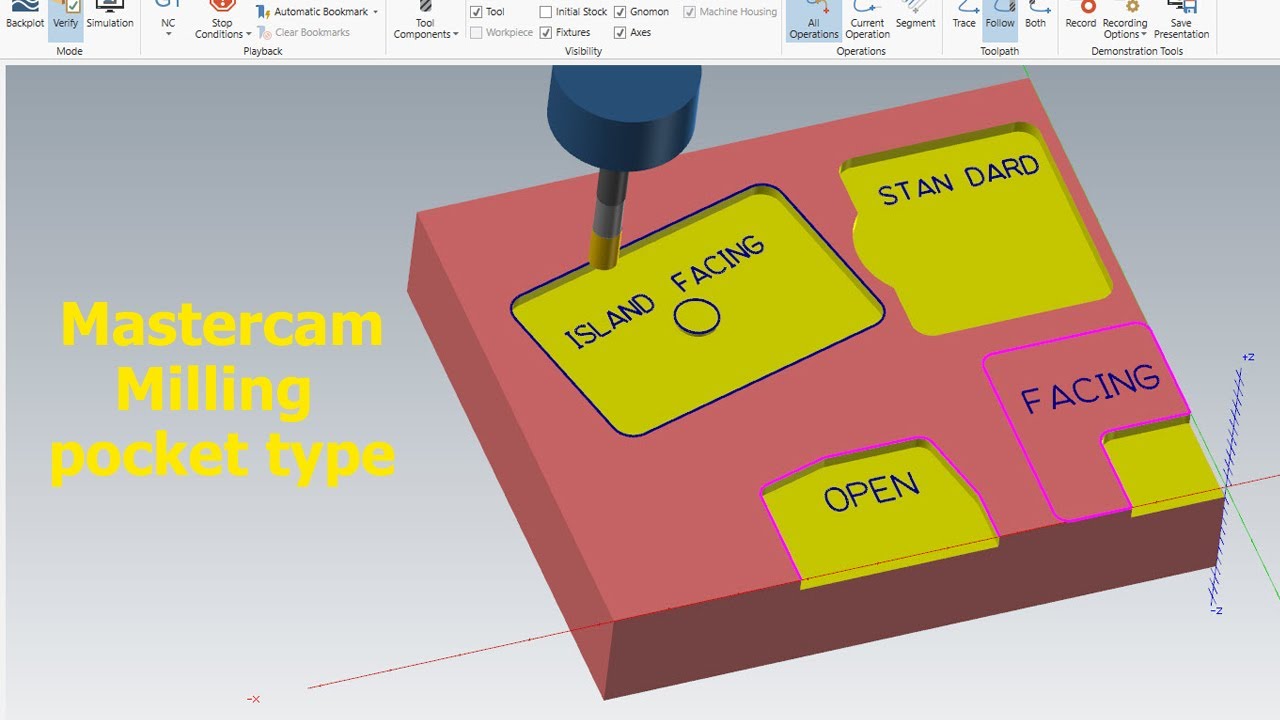Toggle the Tool visibility checkbox
This screenshot has height=720, width=1280.
point(476,12)
